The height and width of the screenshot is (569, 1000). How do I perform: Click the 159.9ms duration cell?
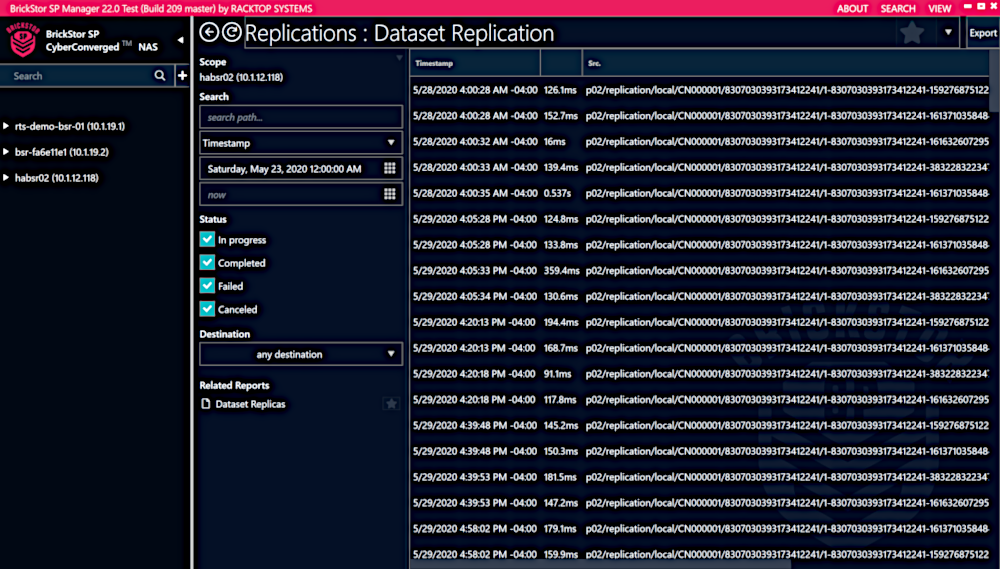(561, 554)
